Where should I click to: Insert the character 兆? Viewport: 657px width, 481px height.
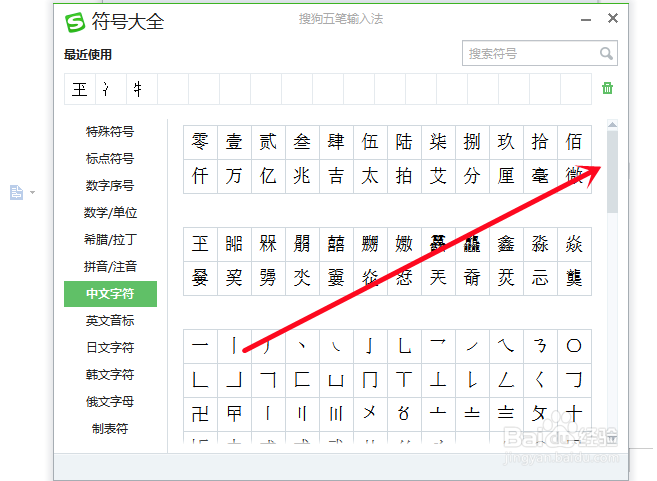point(302,176)
